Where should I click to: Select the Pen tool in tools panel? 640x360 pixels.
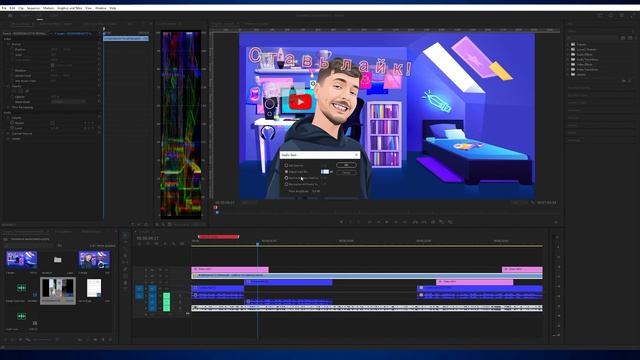[125, 269]
